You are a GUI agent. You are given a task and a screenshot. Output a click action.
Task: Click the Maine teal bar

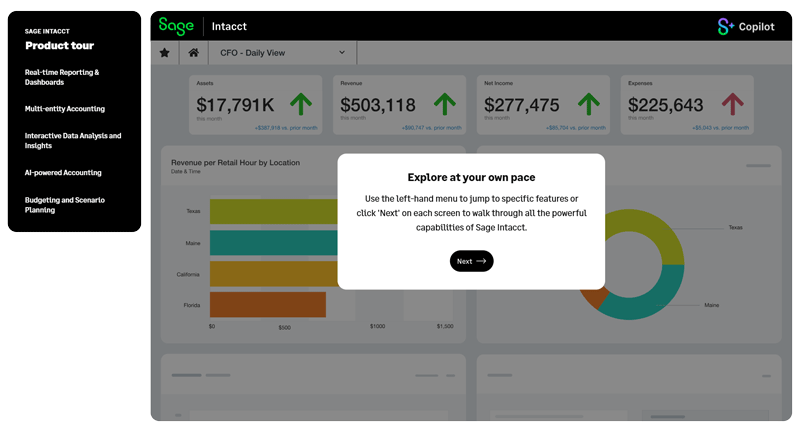tap(273, 243)
